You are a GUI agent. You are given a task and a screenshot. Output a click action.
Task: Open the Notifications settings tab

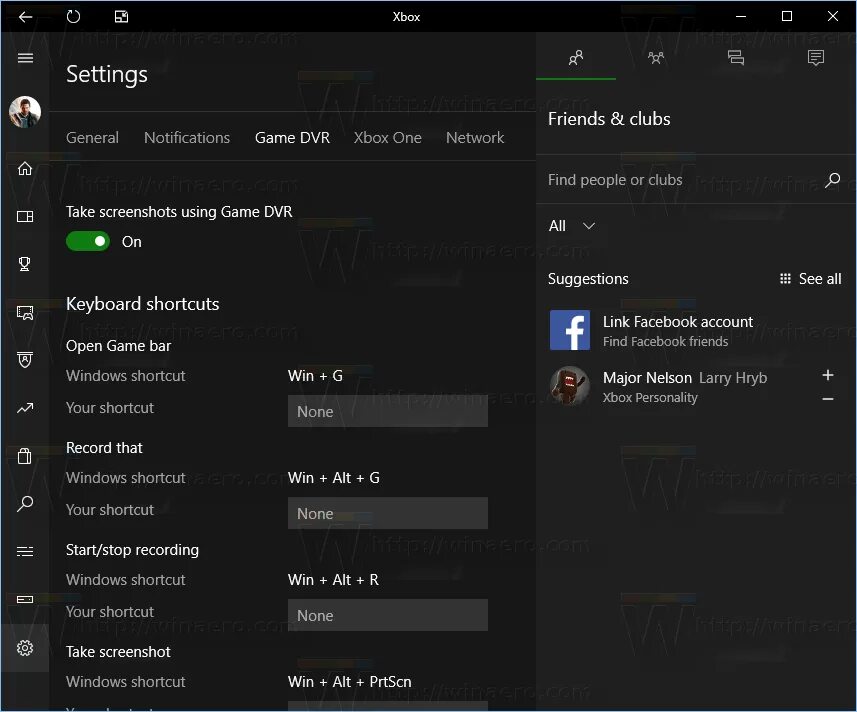[x=187, y=138]
